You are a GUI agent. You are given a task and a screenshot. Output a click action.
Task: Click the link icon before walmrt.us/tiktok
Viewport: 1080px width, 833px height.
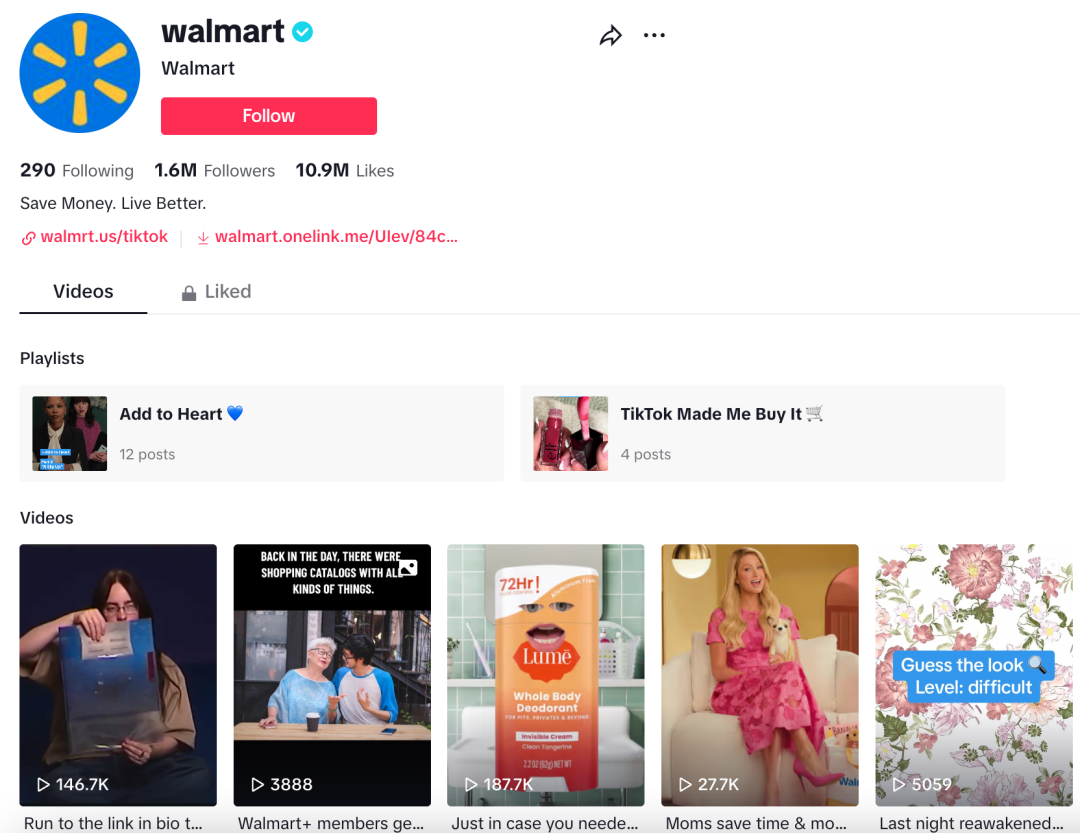(x=28, y=238)
